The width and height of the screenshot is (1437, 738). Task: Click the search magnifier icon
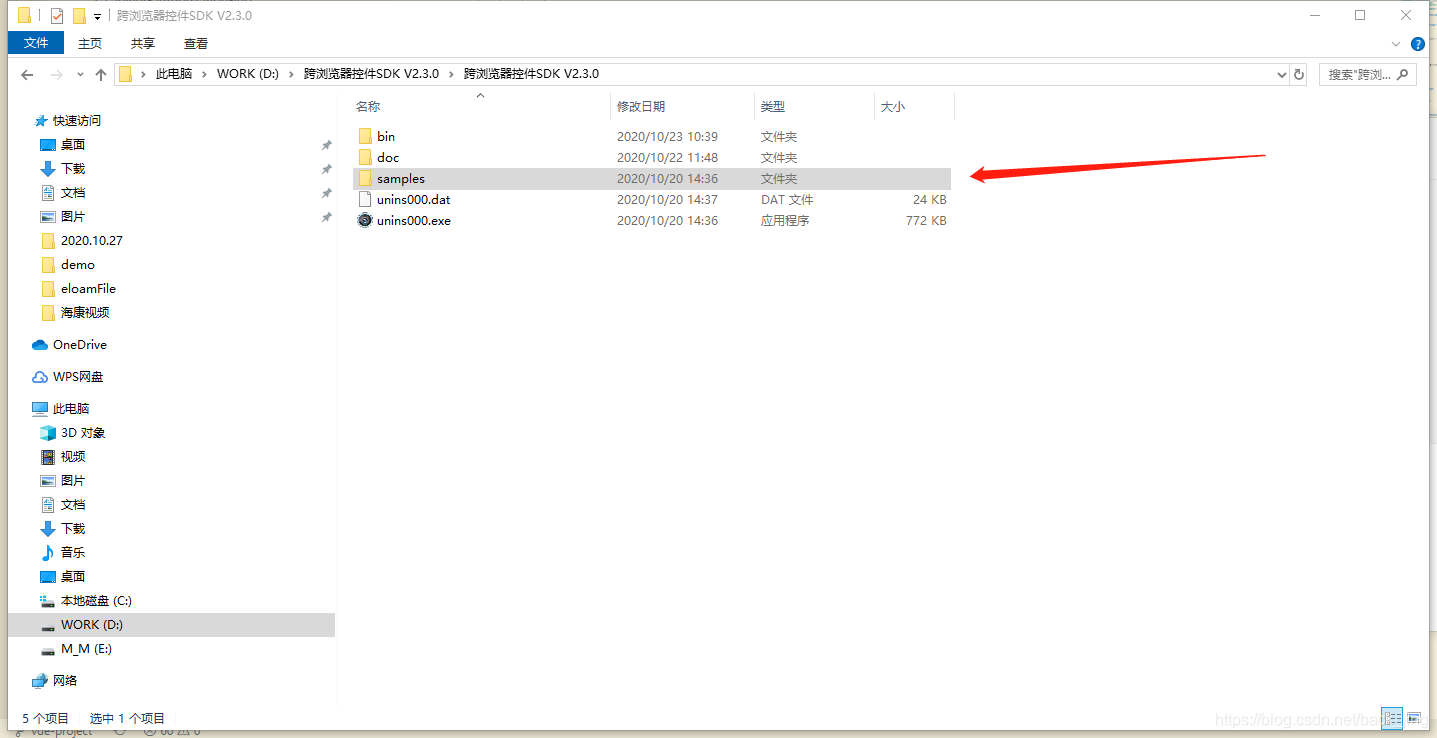coord(1403,74)
